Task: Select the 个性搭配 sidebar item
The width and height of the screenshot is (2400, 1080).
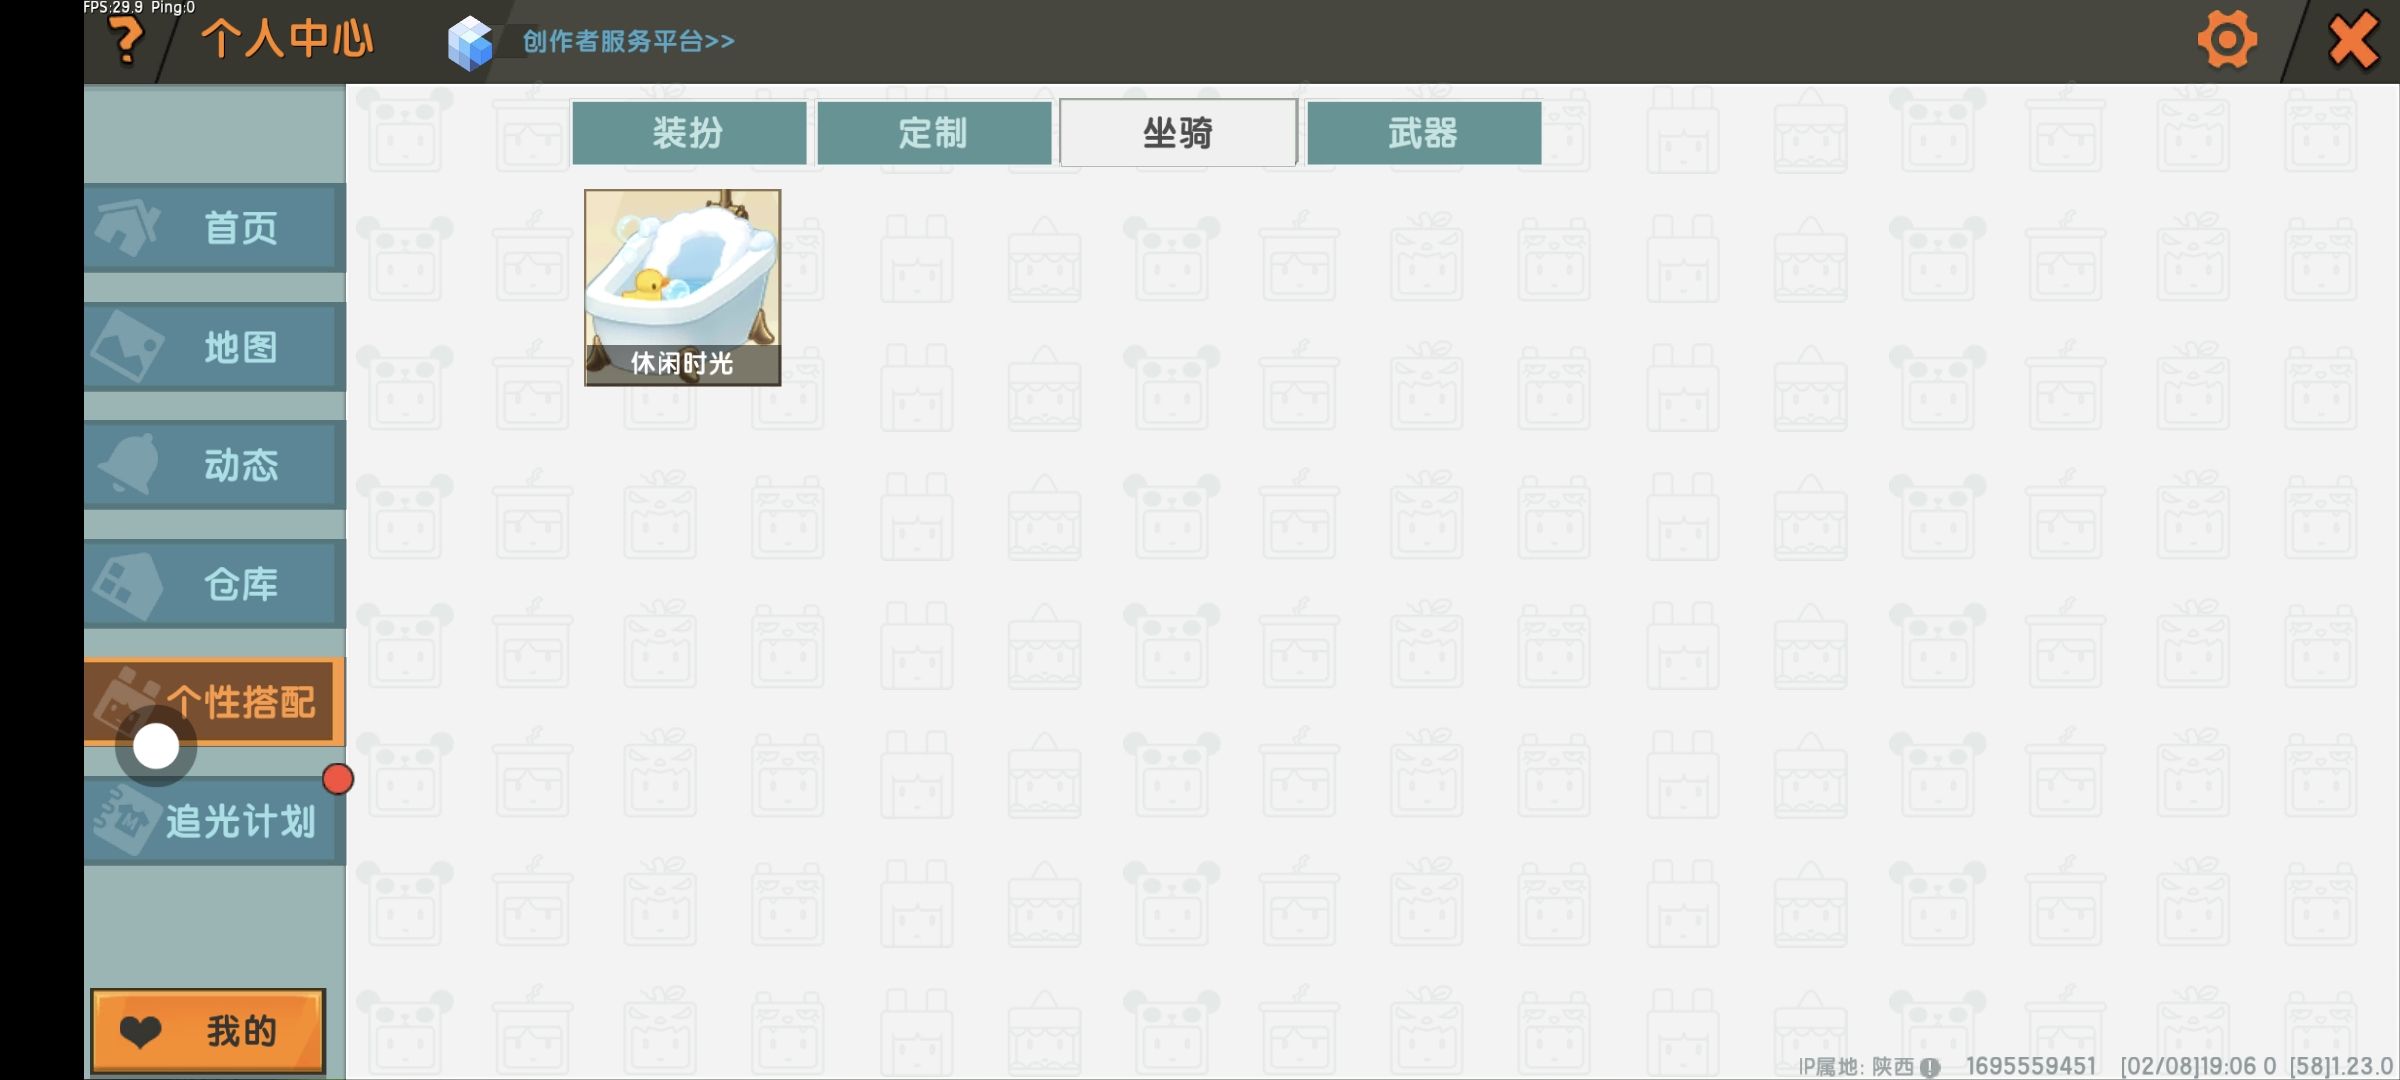Action: point(215,702)
